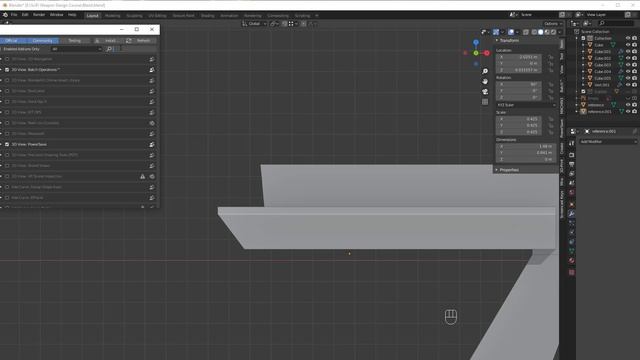This screenshot has width=640, height=360.
Task: Click the community icon on PowerSave row
Action: click(x=152, y=144)
